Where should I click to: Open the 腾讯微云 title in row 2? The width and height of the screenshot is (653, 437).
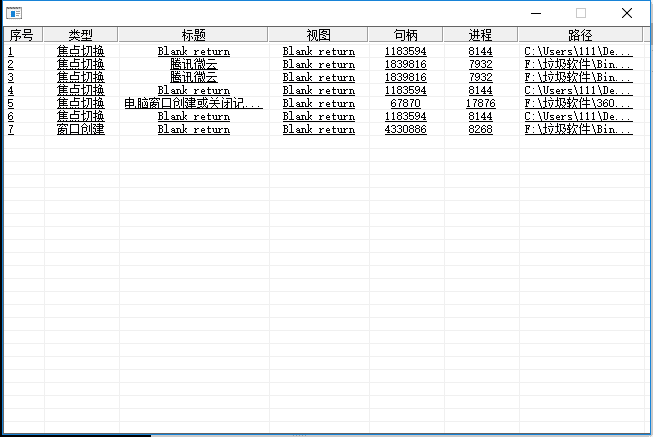click(193, 64)
